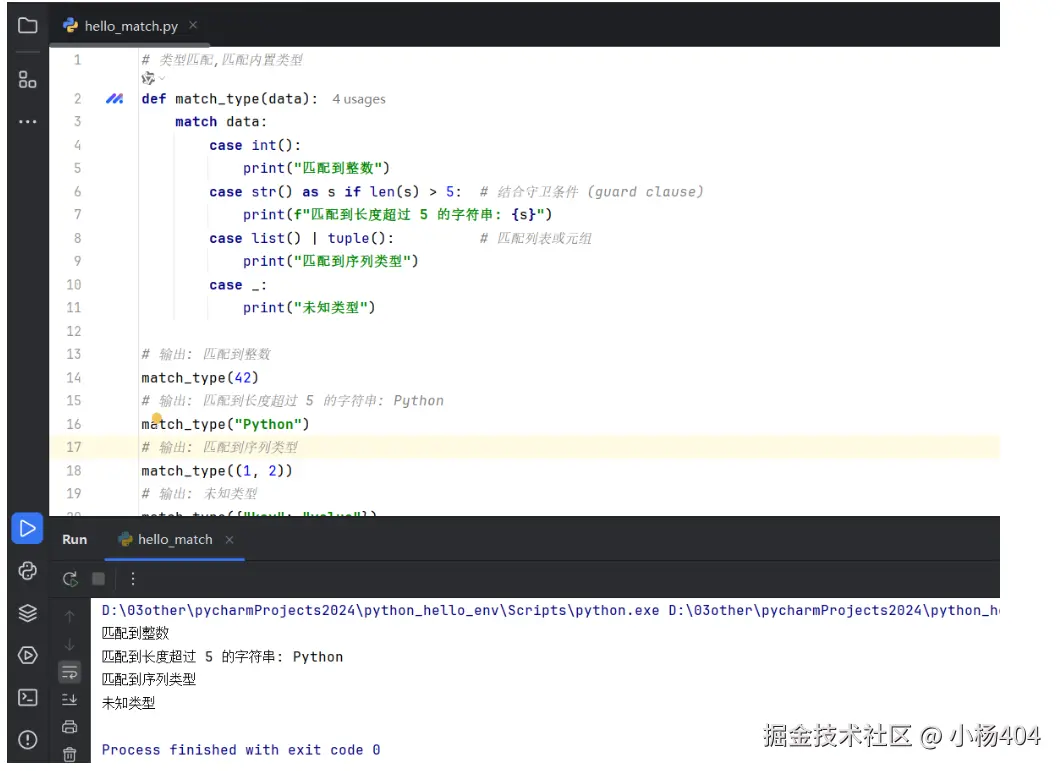Screen dimensions: 1062x771
Task: Open the Services tool window icon
Action: pyautogui.click(x=27, y=655)
